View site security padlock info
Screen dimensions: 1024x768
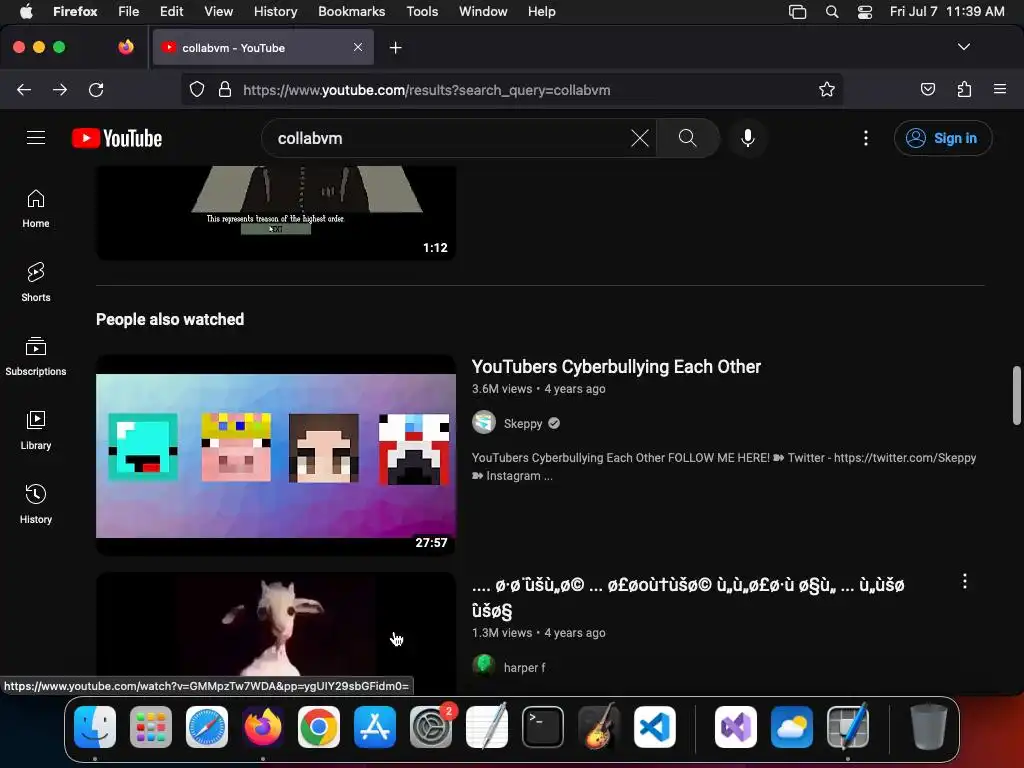225,89
